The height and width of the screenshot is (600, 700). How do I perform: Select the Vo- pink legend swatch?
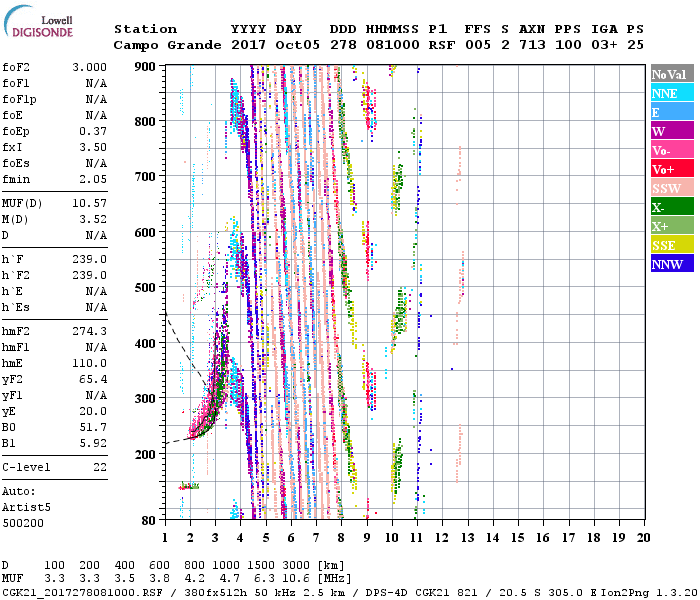click(x=671, y=150)
